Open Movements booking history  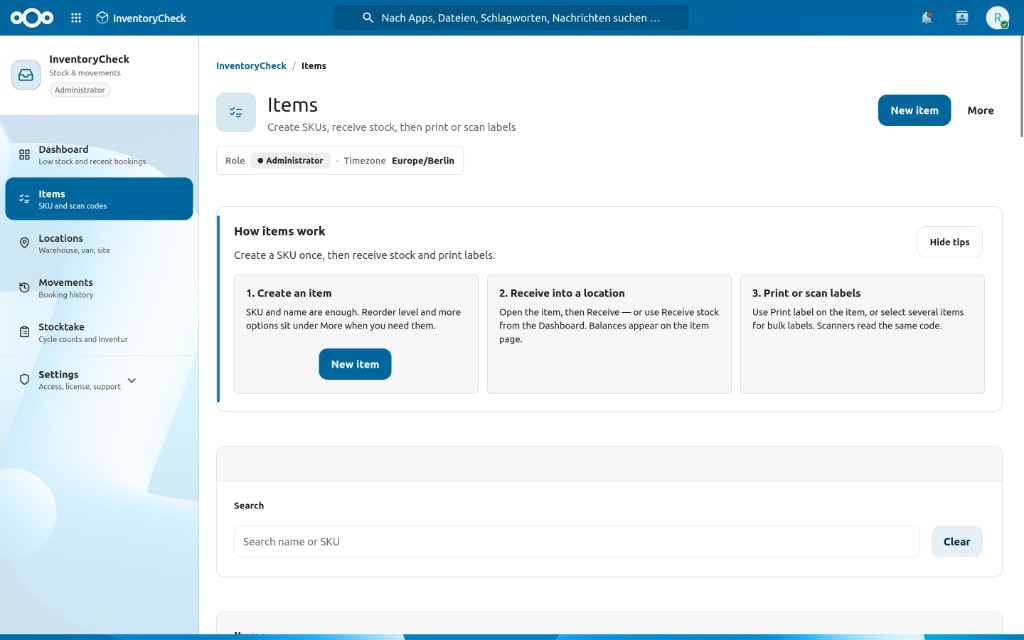(99, 287)
